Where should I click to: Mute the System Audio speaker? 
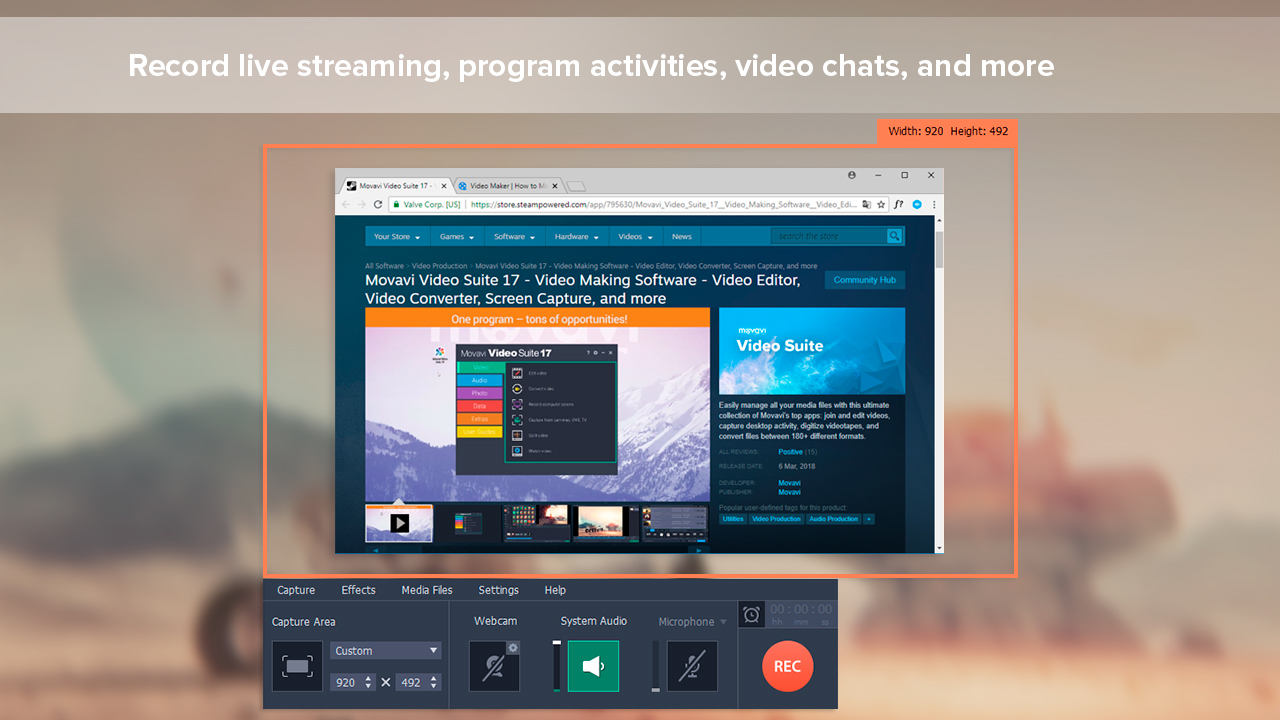coord(593,666)
